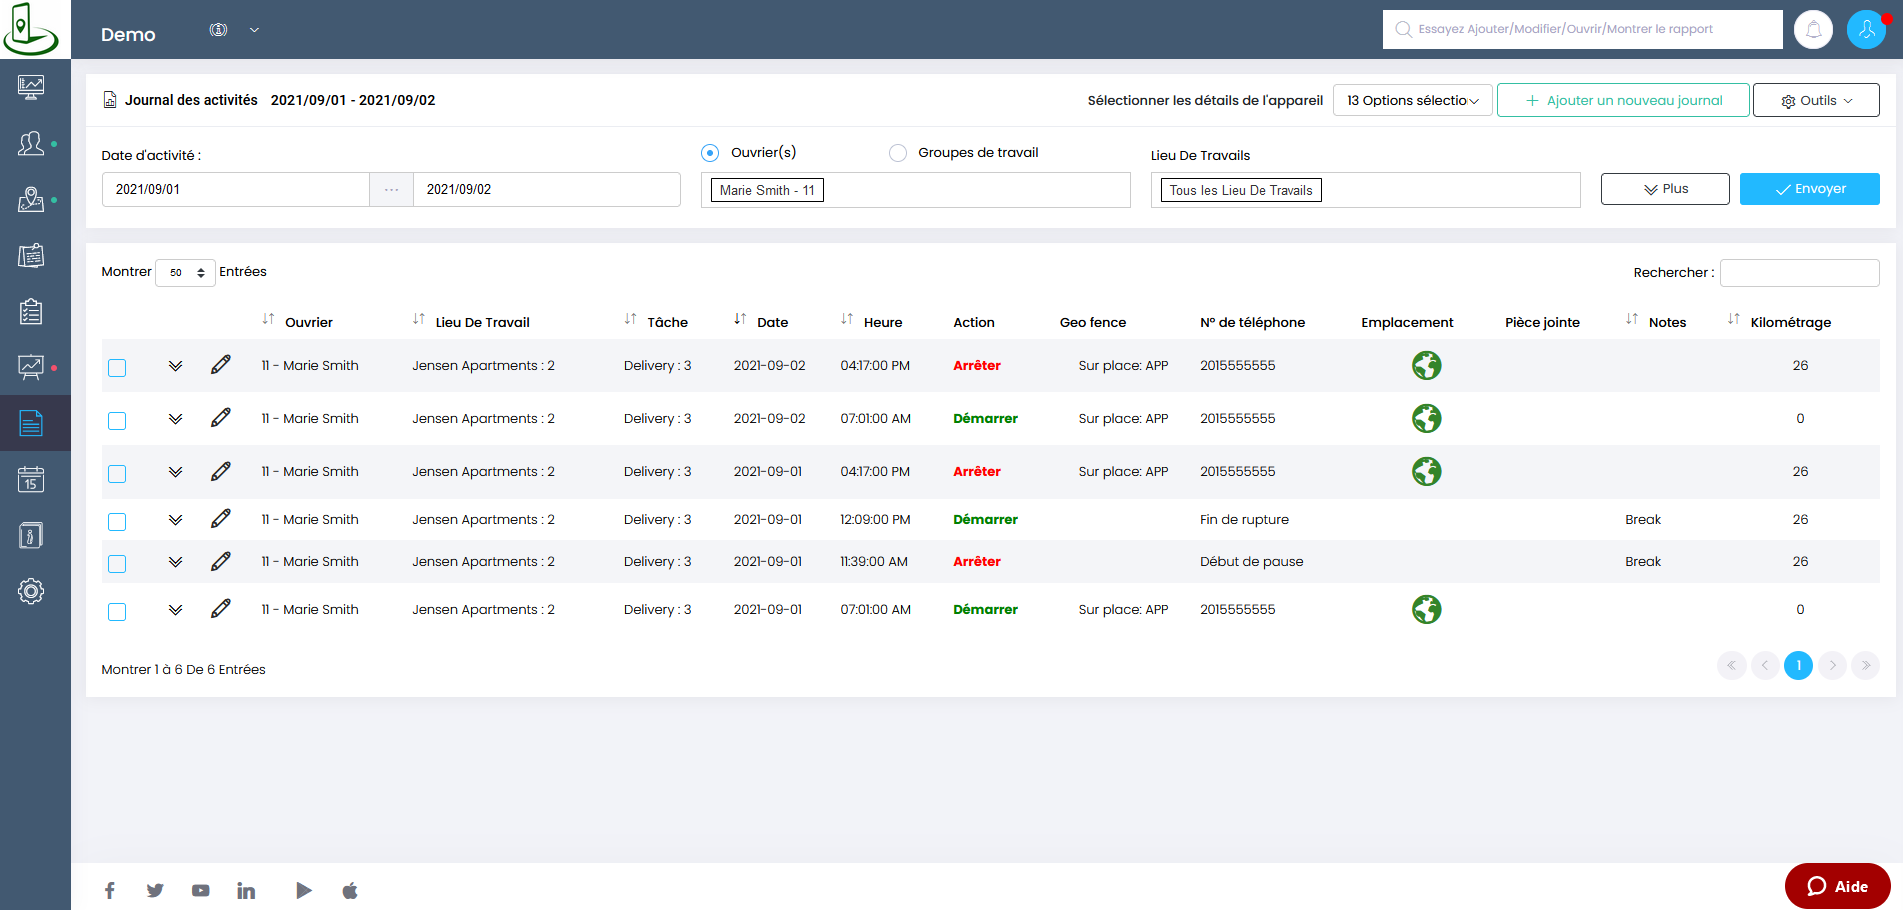Click the pencil edit icon in first row
Viewport: 1903px width, 910px height.
pyautogui.click(x=221, y=365)
